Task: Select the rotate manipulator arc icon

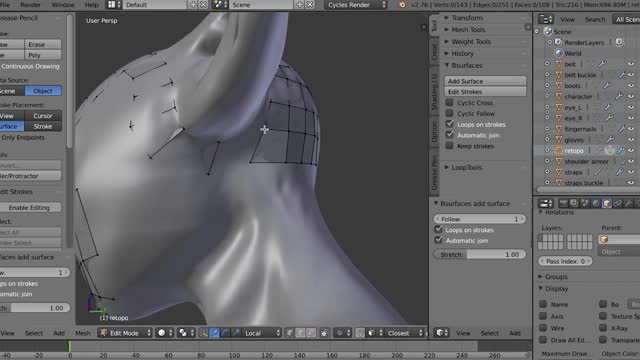Action: (x=225, y=333)
